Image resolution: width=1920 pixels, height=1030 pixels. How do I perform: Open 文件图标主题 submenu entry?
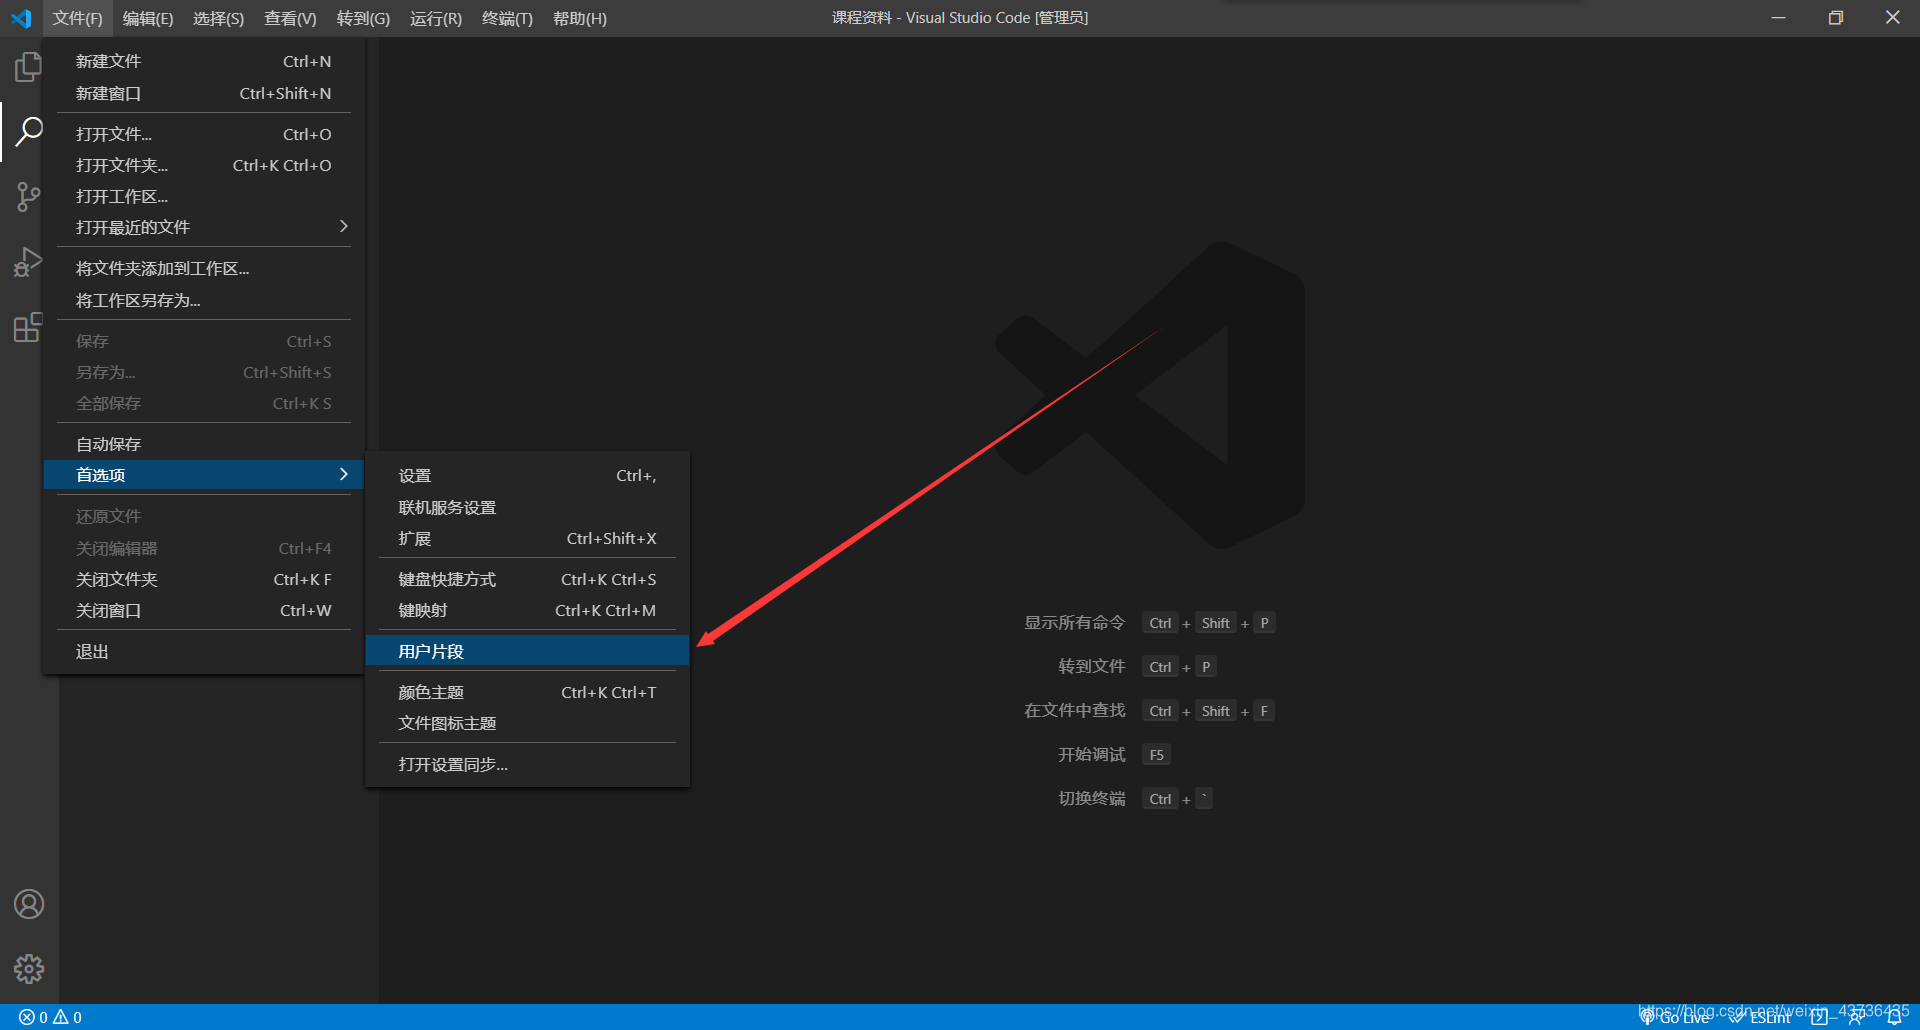pos(527,723)
